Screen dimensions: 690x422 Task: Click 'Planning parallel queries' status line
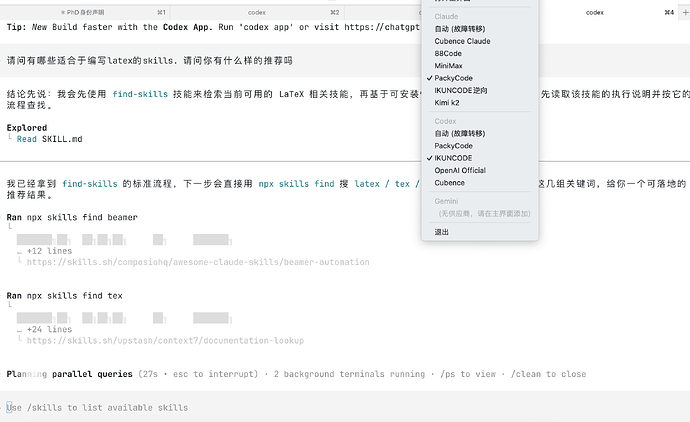[70, 374]
